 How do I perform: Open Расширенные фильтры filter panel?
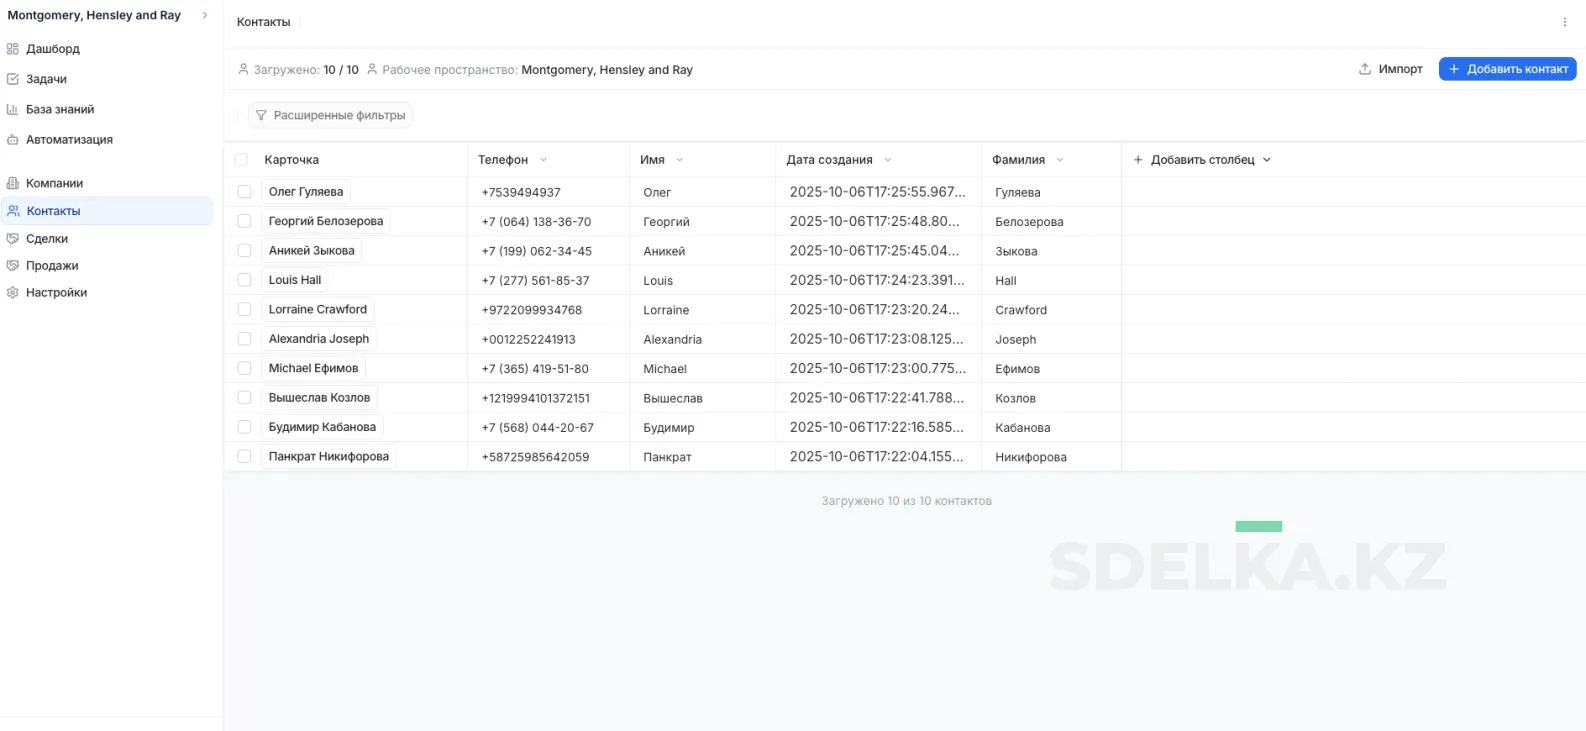[330, 116]
